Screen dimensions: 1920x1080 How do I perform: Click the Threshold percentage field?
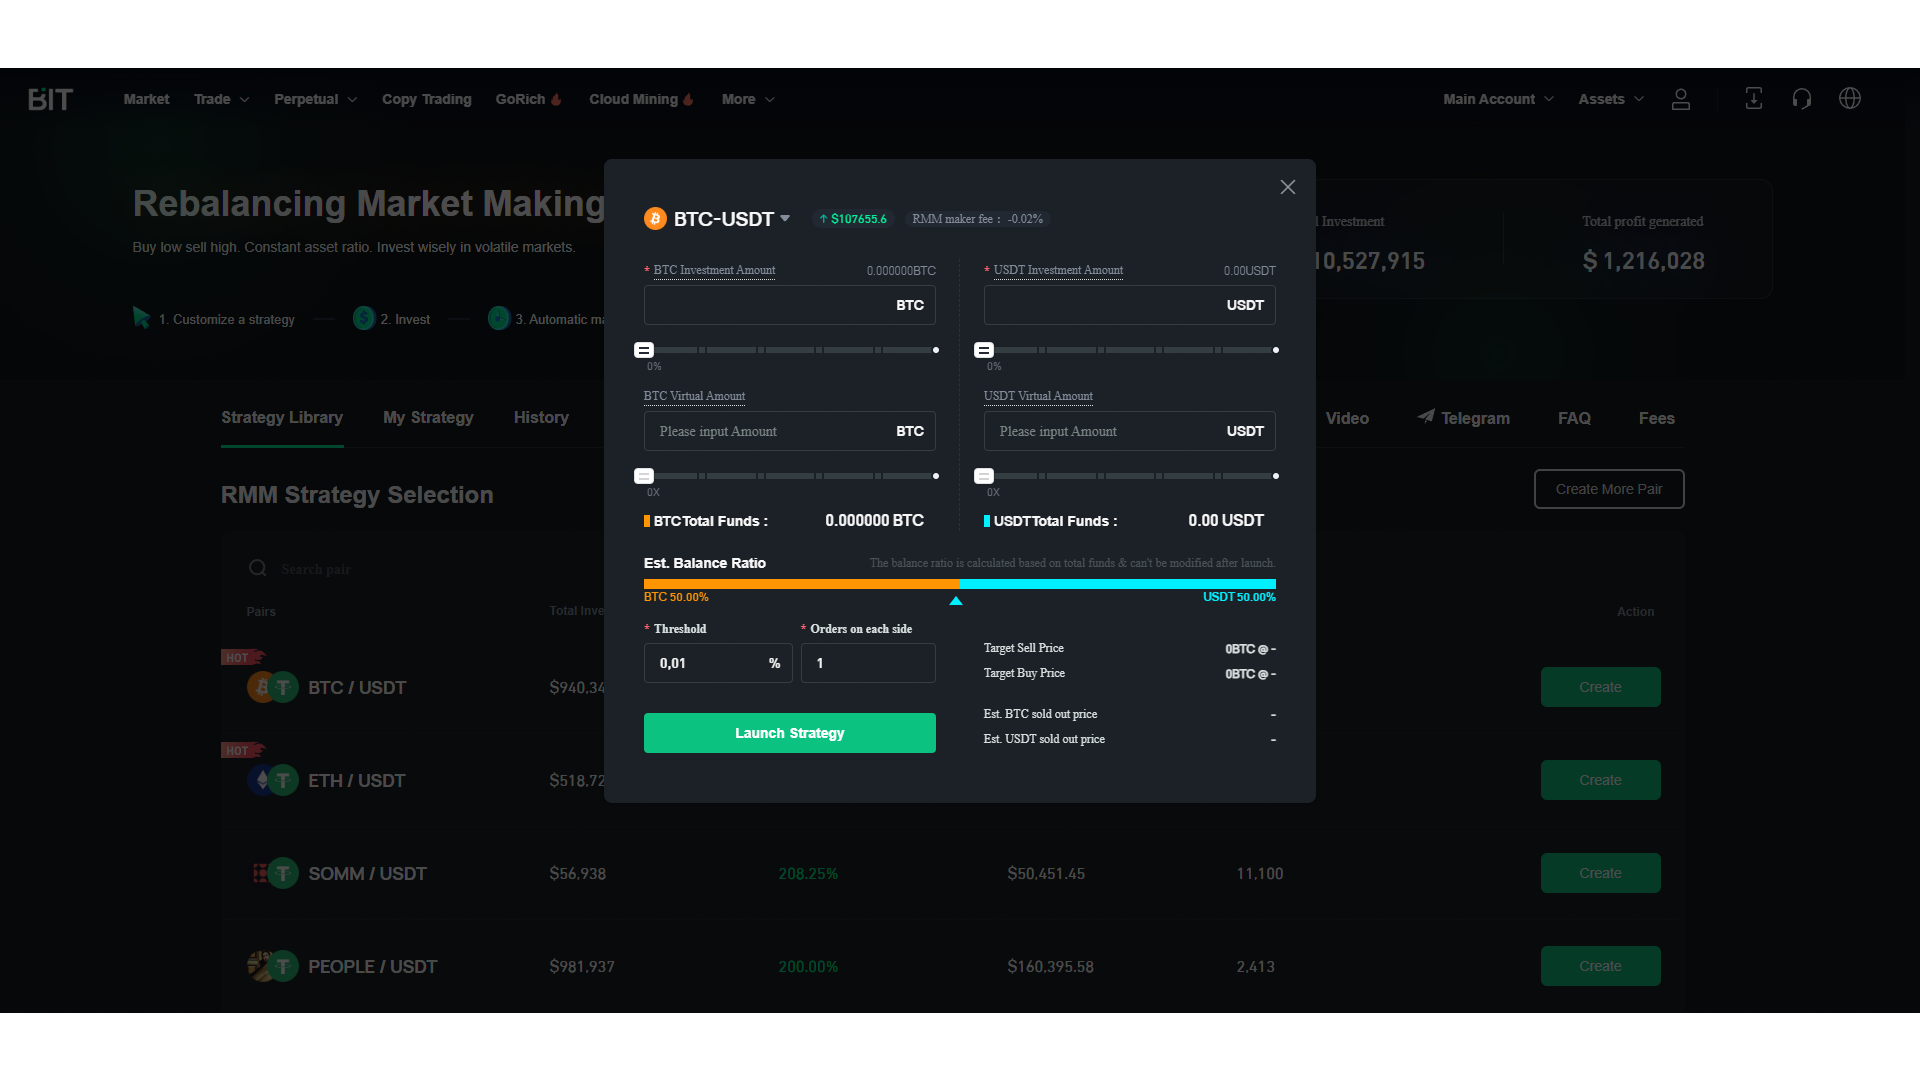(718, 663)
